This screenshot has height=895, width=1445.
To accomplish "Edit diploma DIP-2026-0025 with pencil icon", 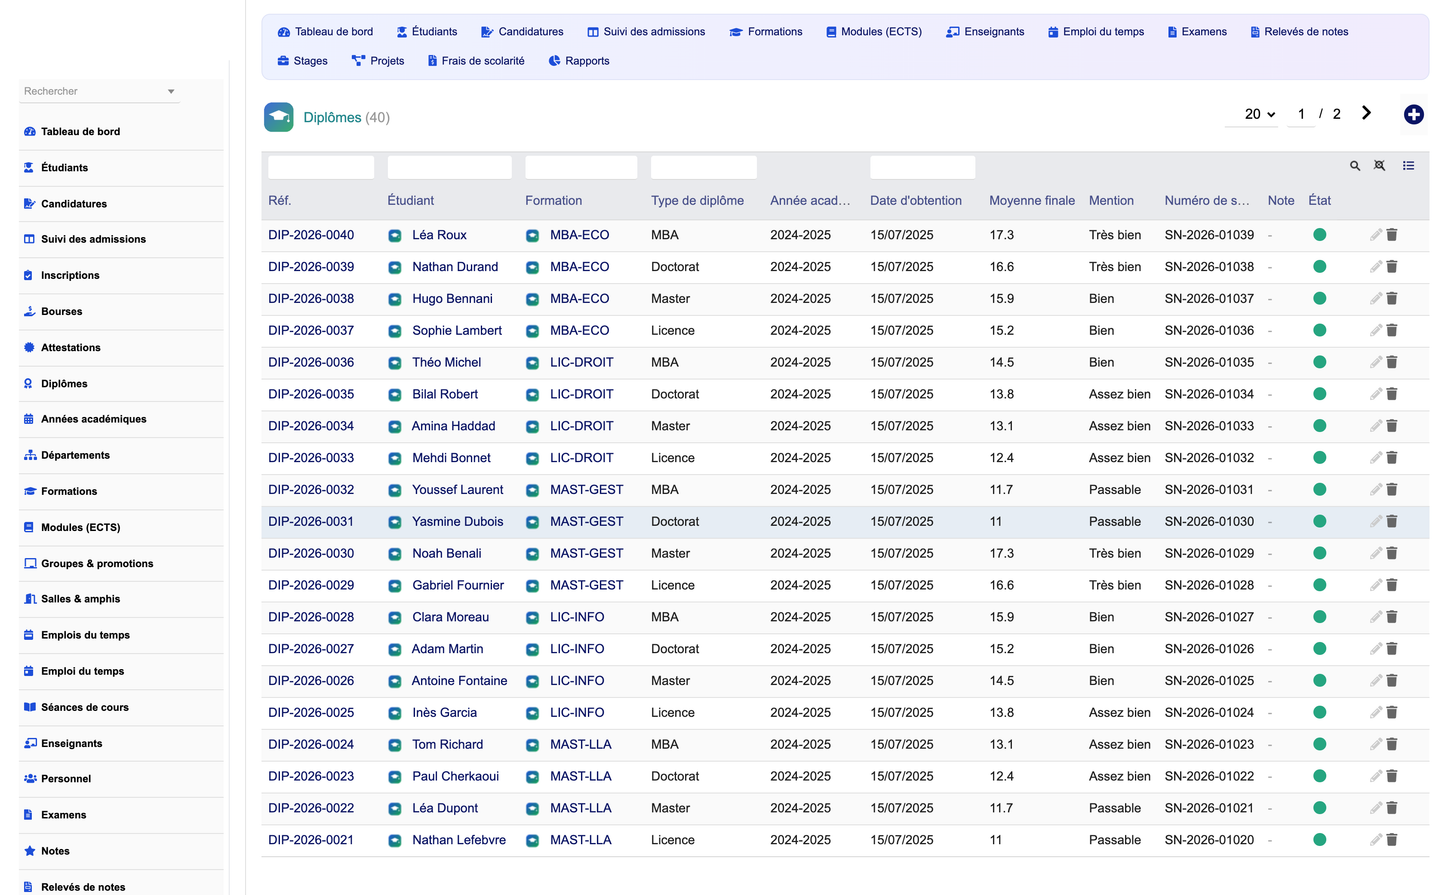I will click(1376, 713).
